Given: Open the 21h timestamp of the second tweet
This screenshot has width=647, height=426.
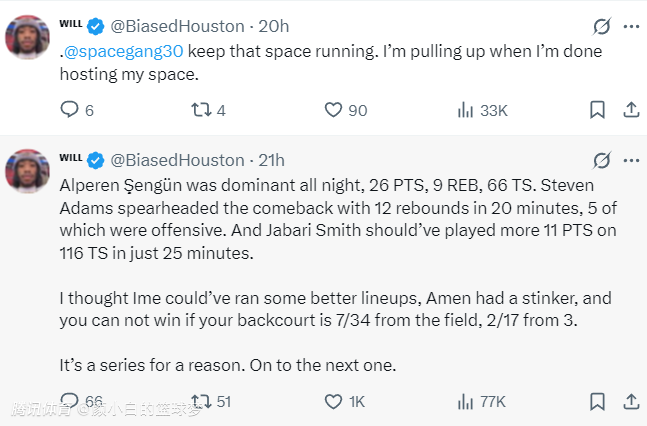Looking at the screenshot, I should (x=272, y=160).
